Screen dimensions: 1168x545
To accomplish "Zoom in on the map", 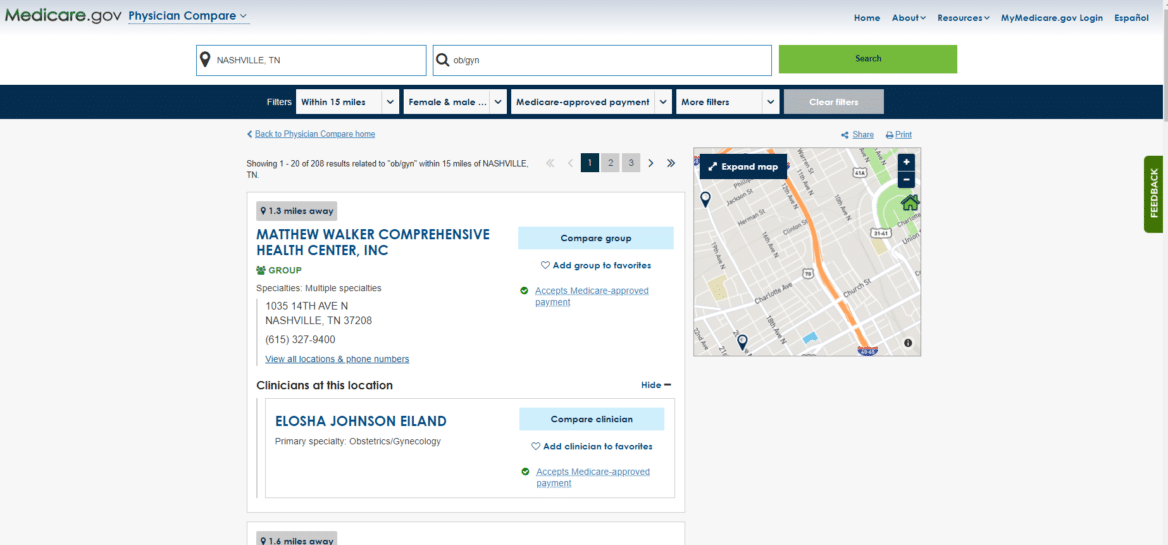I will tap(906, 162).
